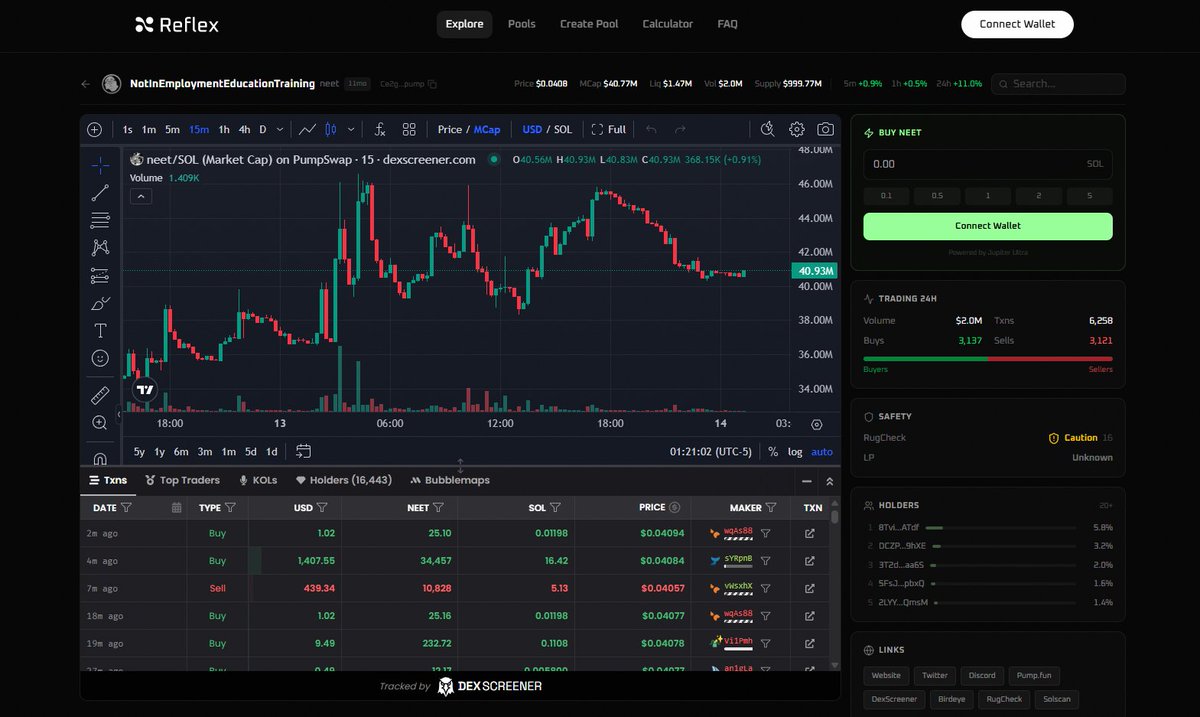Viewport: 1200px width, 717px height.
Task: Click the TradingView logo on chart
Action: pos(145,390)
